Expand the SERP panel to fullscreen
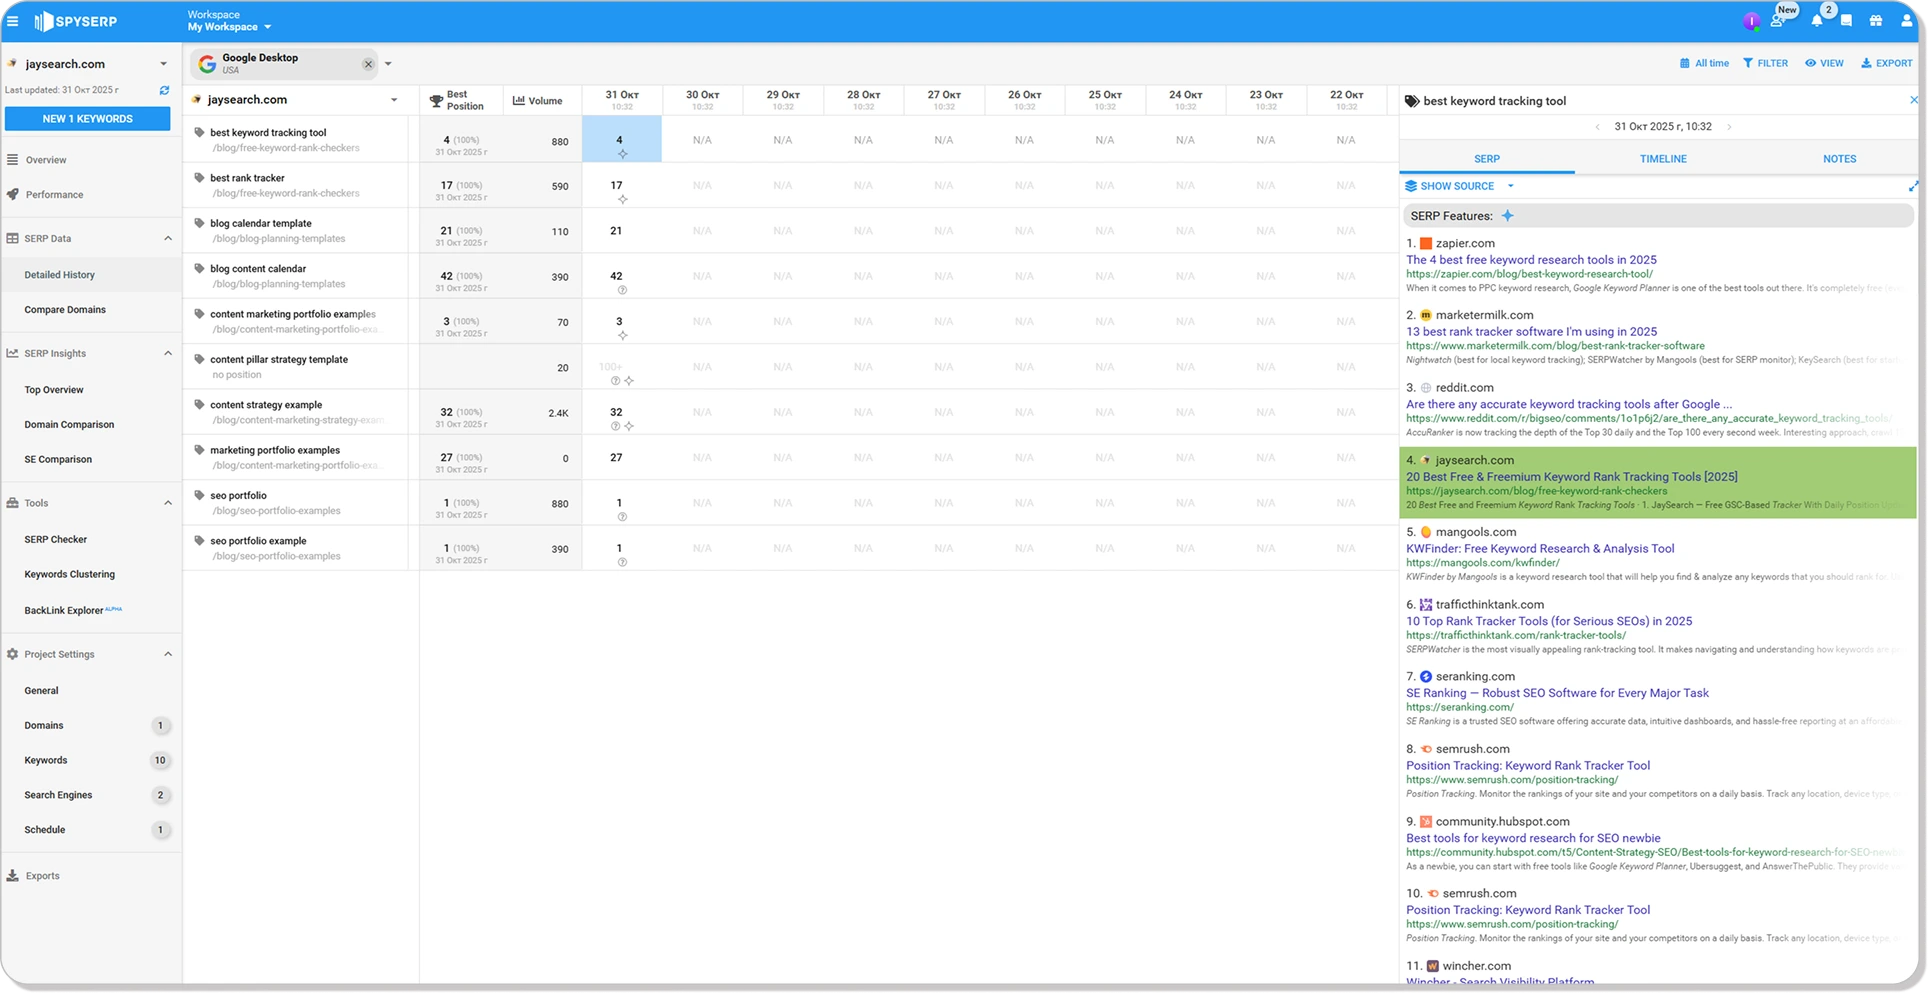1928x993 pixels. pos(1913,186)
